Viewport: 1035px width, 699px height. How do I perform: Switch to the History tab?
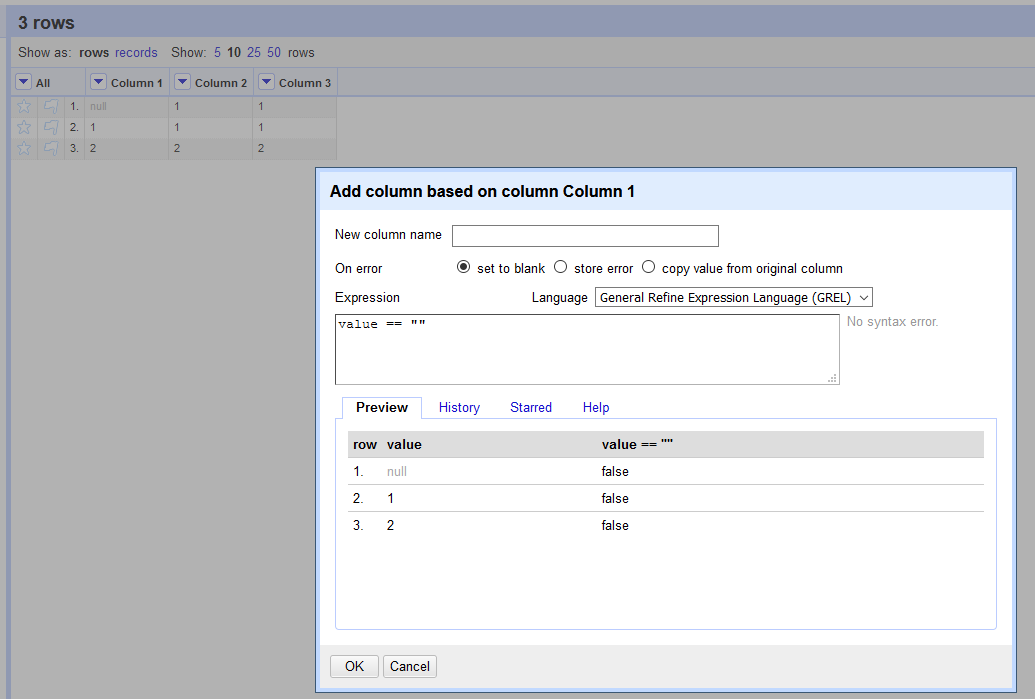(x=459, y=407)
